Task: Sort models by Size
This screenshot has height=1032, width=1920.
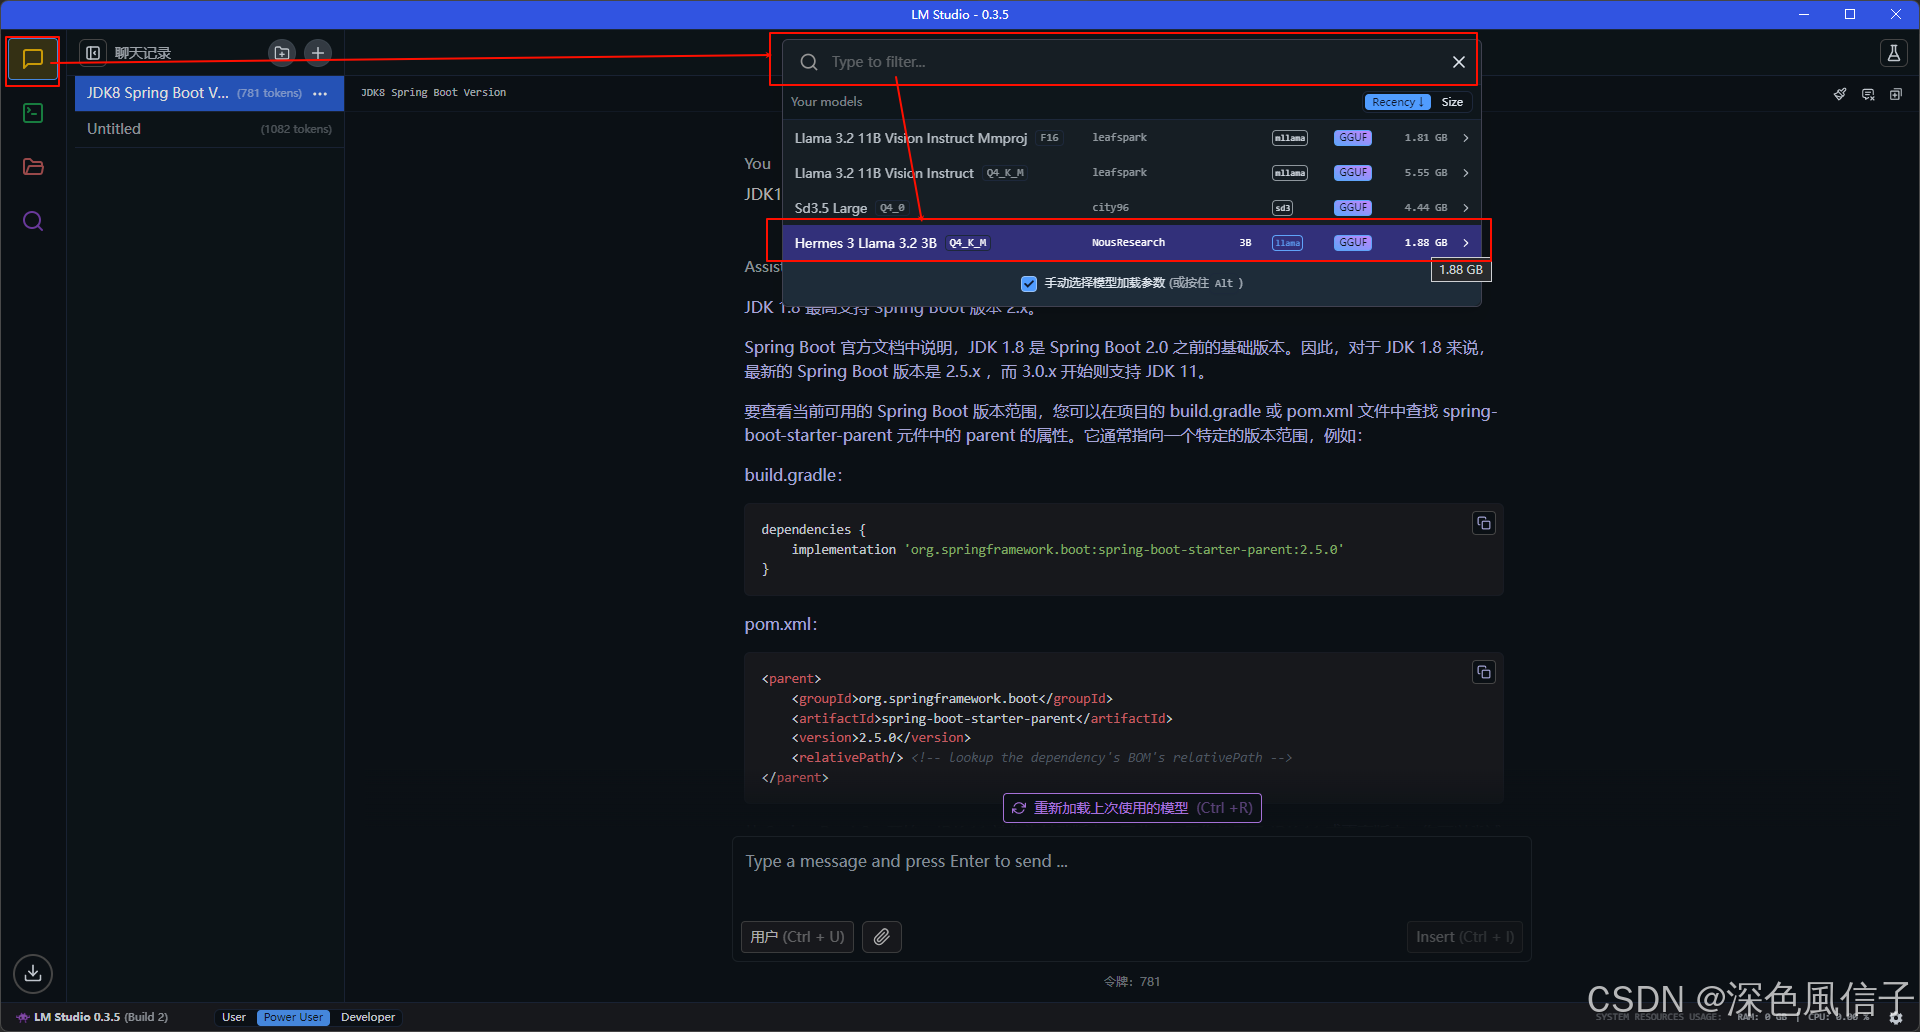Action: [x=1453, y=102]
